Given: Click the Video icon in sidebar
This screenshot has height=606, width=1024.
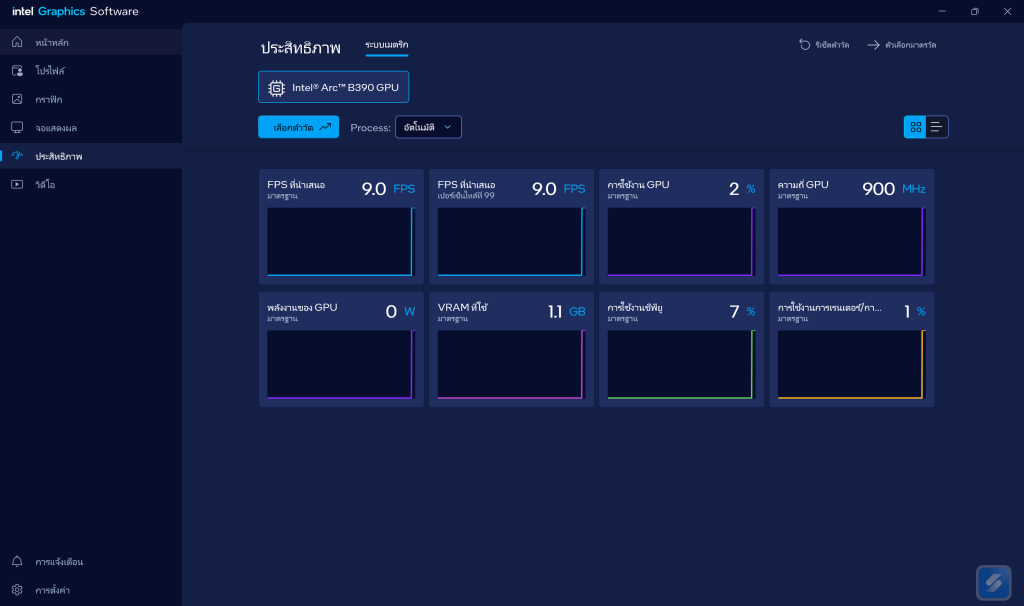Looking at the screenshot, I should [17, 184].
